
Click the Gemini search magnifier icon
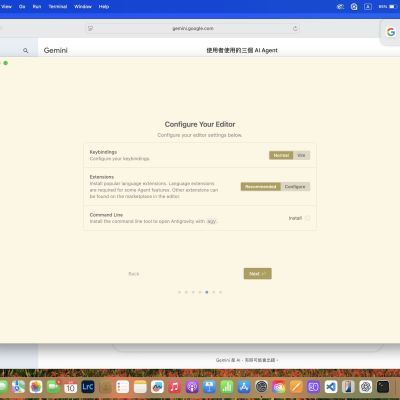pos(26,51)
